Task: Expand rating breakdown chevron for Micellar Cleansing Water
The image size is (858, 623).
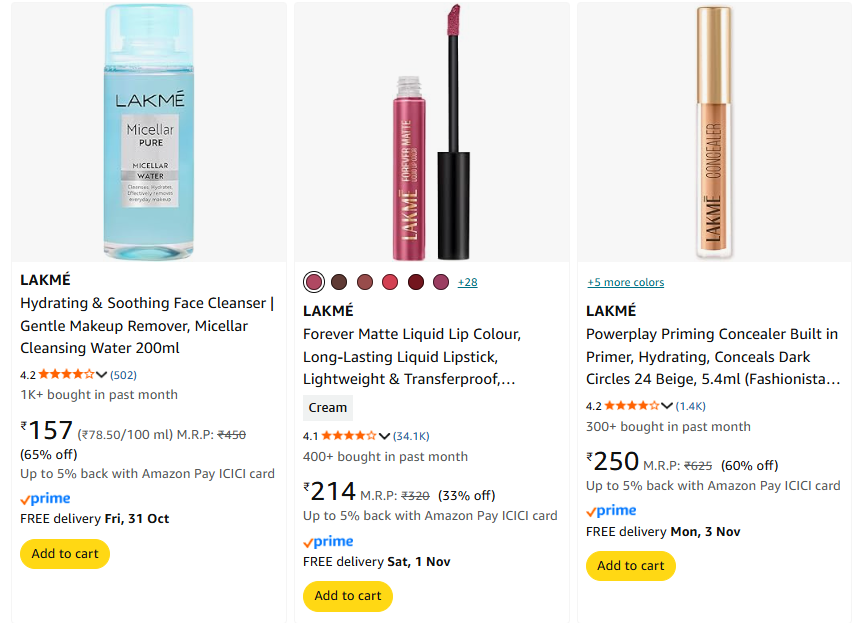Action: [x=101, y=375]
